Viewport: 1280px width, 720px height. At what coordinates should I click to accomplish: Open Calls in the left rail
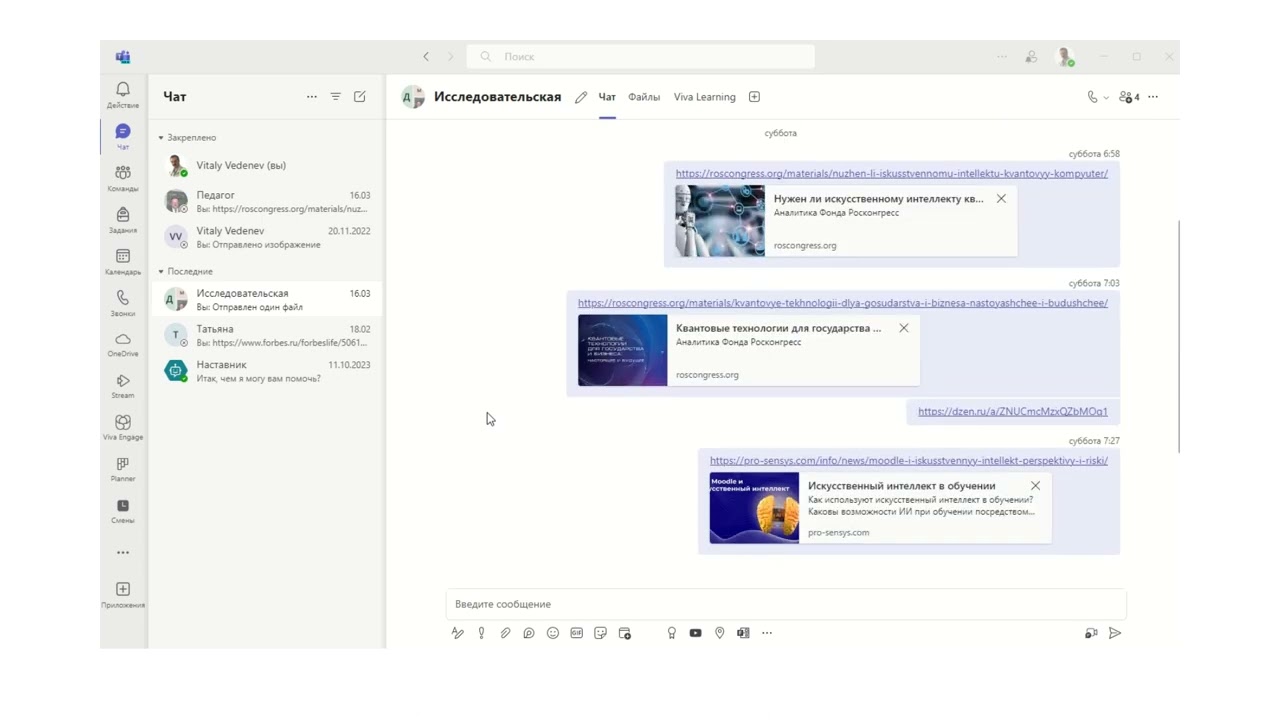(123, 303)
